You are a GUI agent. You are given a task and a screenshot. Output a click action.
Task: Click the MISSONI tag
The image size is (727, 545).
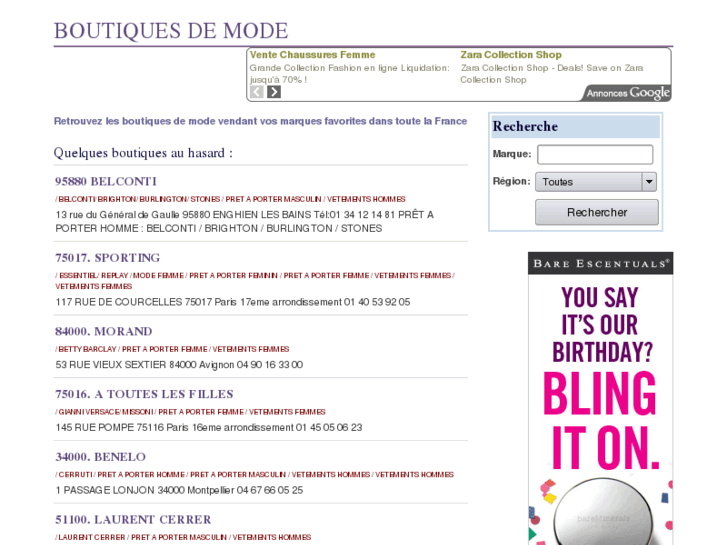pyautogui.click(x=138, y=412)
